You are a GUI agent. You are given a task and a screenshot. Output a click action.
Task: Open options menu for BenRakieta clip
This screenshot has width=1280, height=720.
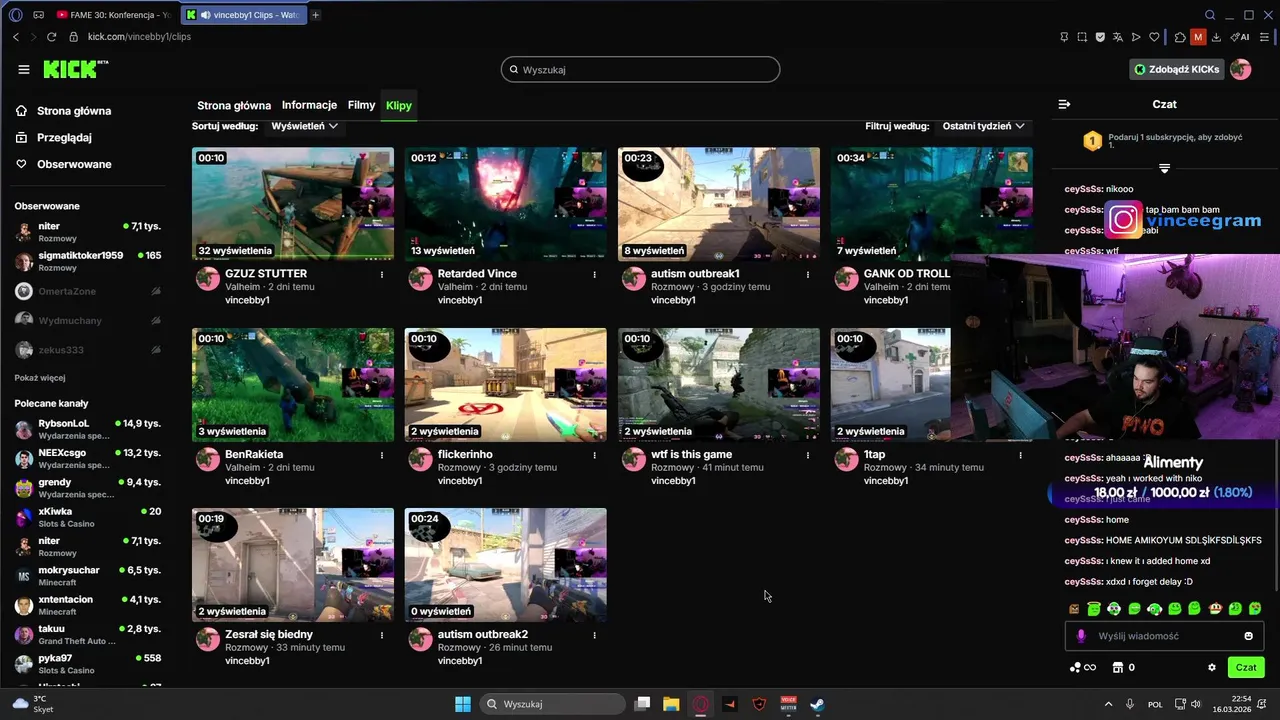click(x=382, y=455)
